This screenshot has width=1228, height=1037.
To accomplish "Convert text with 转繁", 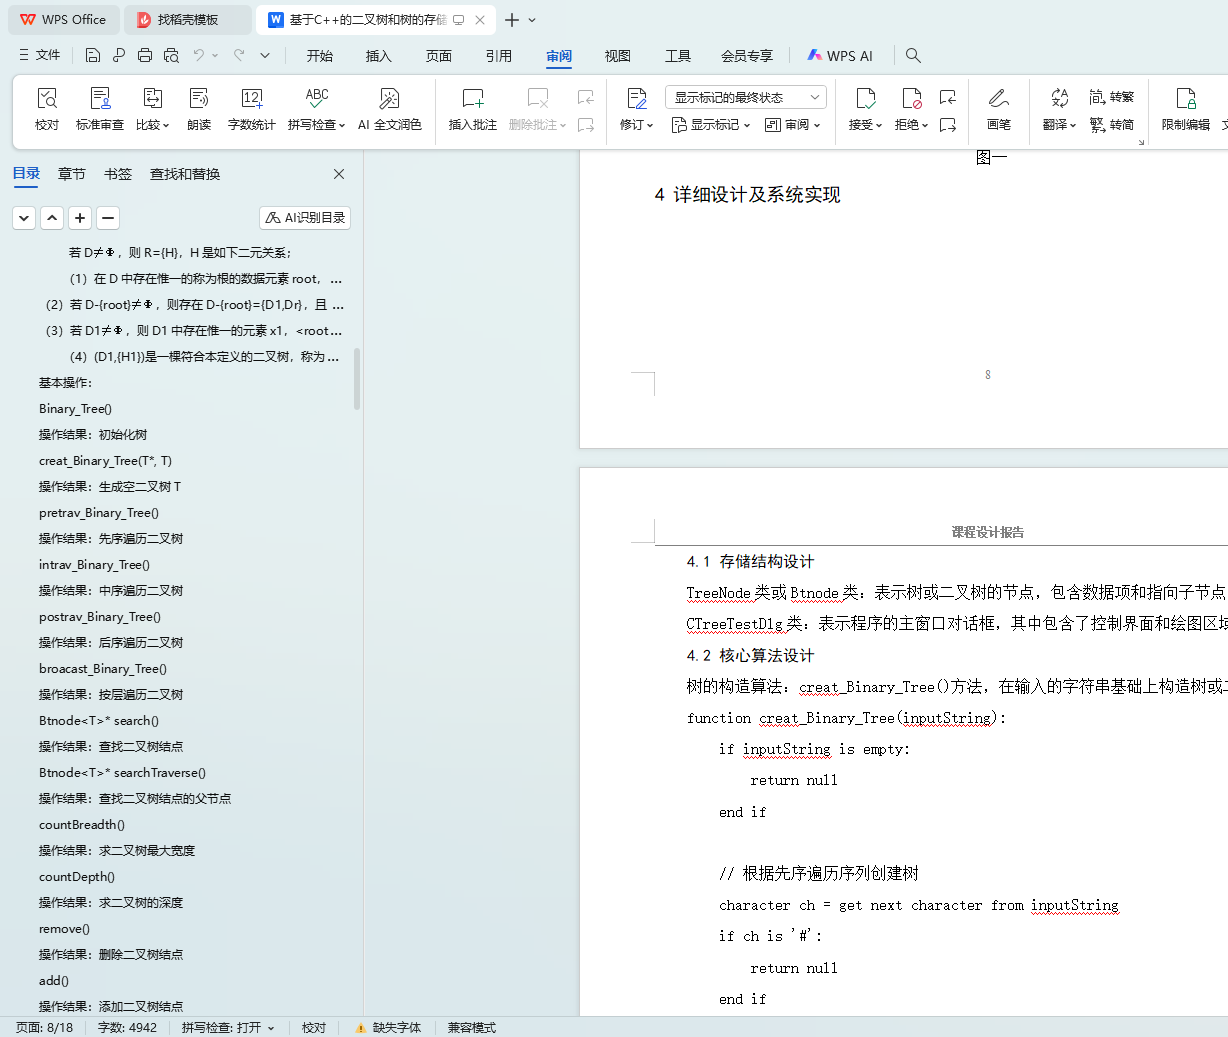I will click(1112, 97).
